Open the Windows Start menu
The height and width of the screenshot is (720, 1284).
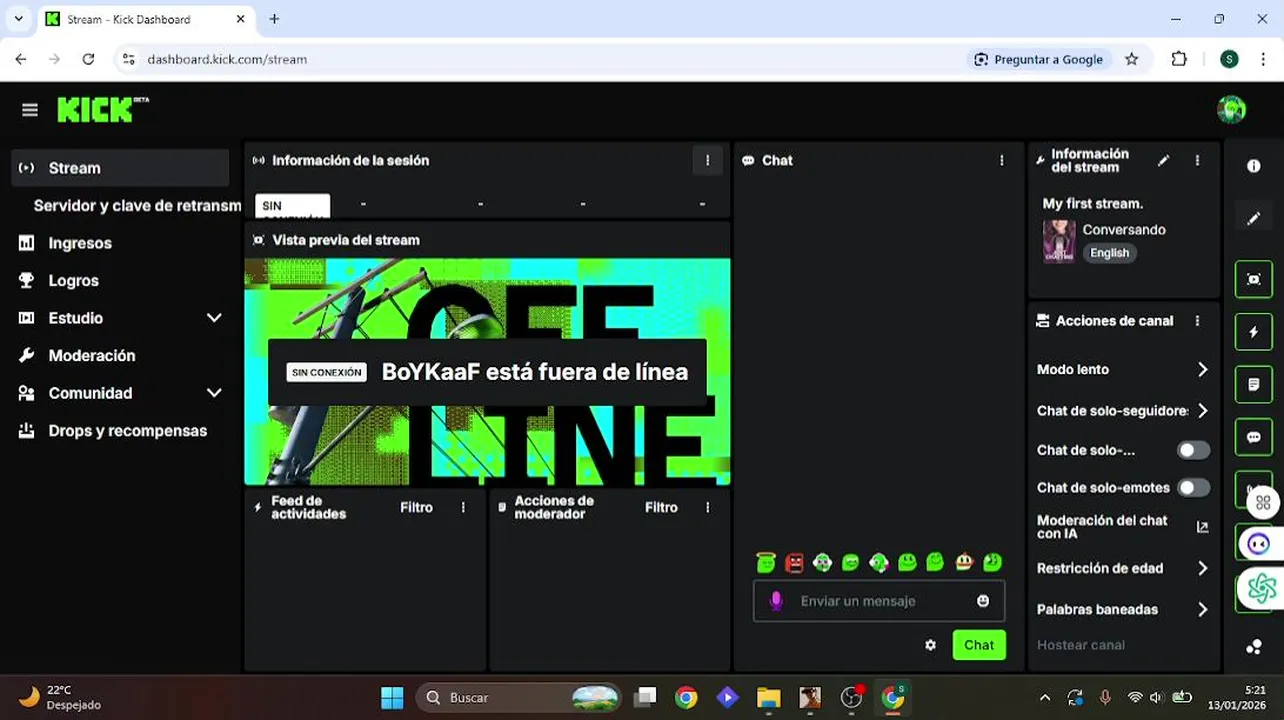(x=392, y=697)
